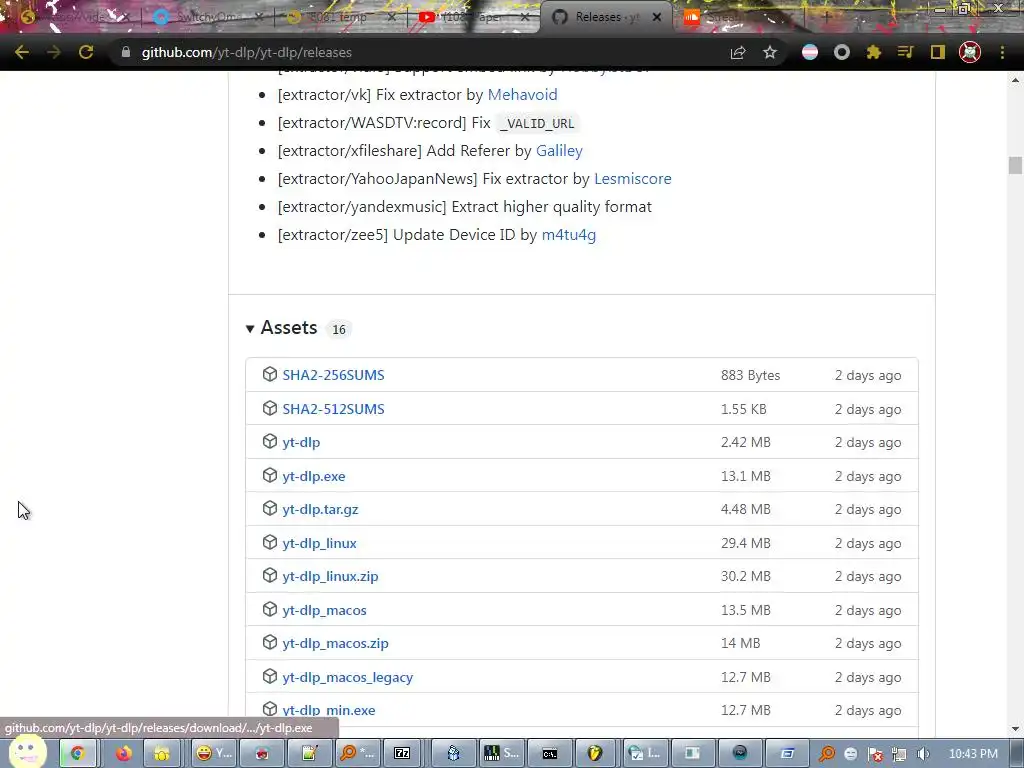Click the 30.2 MB size text
This screenshot has width=1024, height=768.
point(746,576)
